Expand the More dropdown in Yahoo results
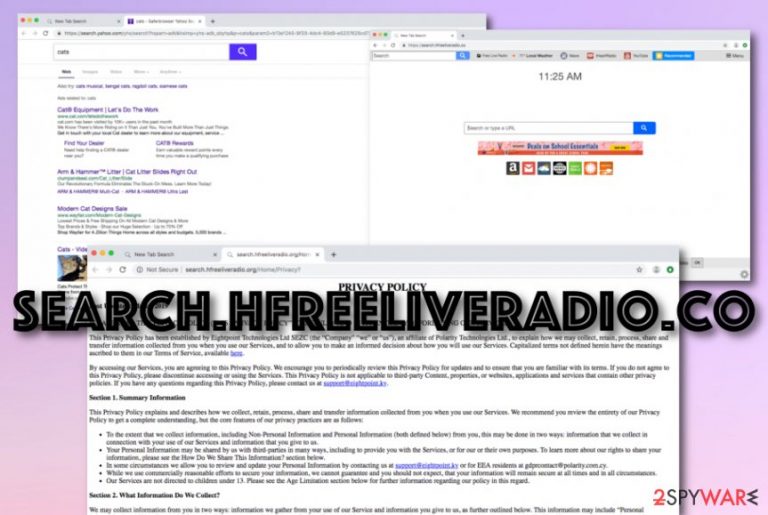Screen dimensions: 768x515 pos(141,72)
